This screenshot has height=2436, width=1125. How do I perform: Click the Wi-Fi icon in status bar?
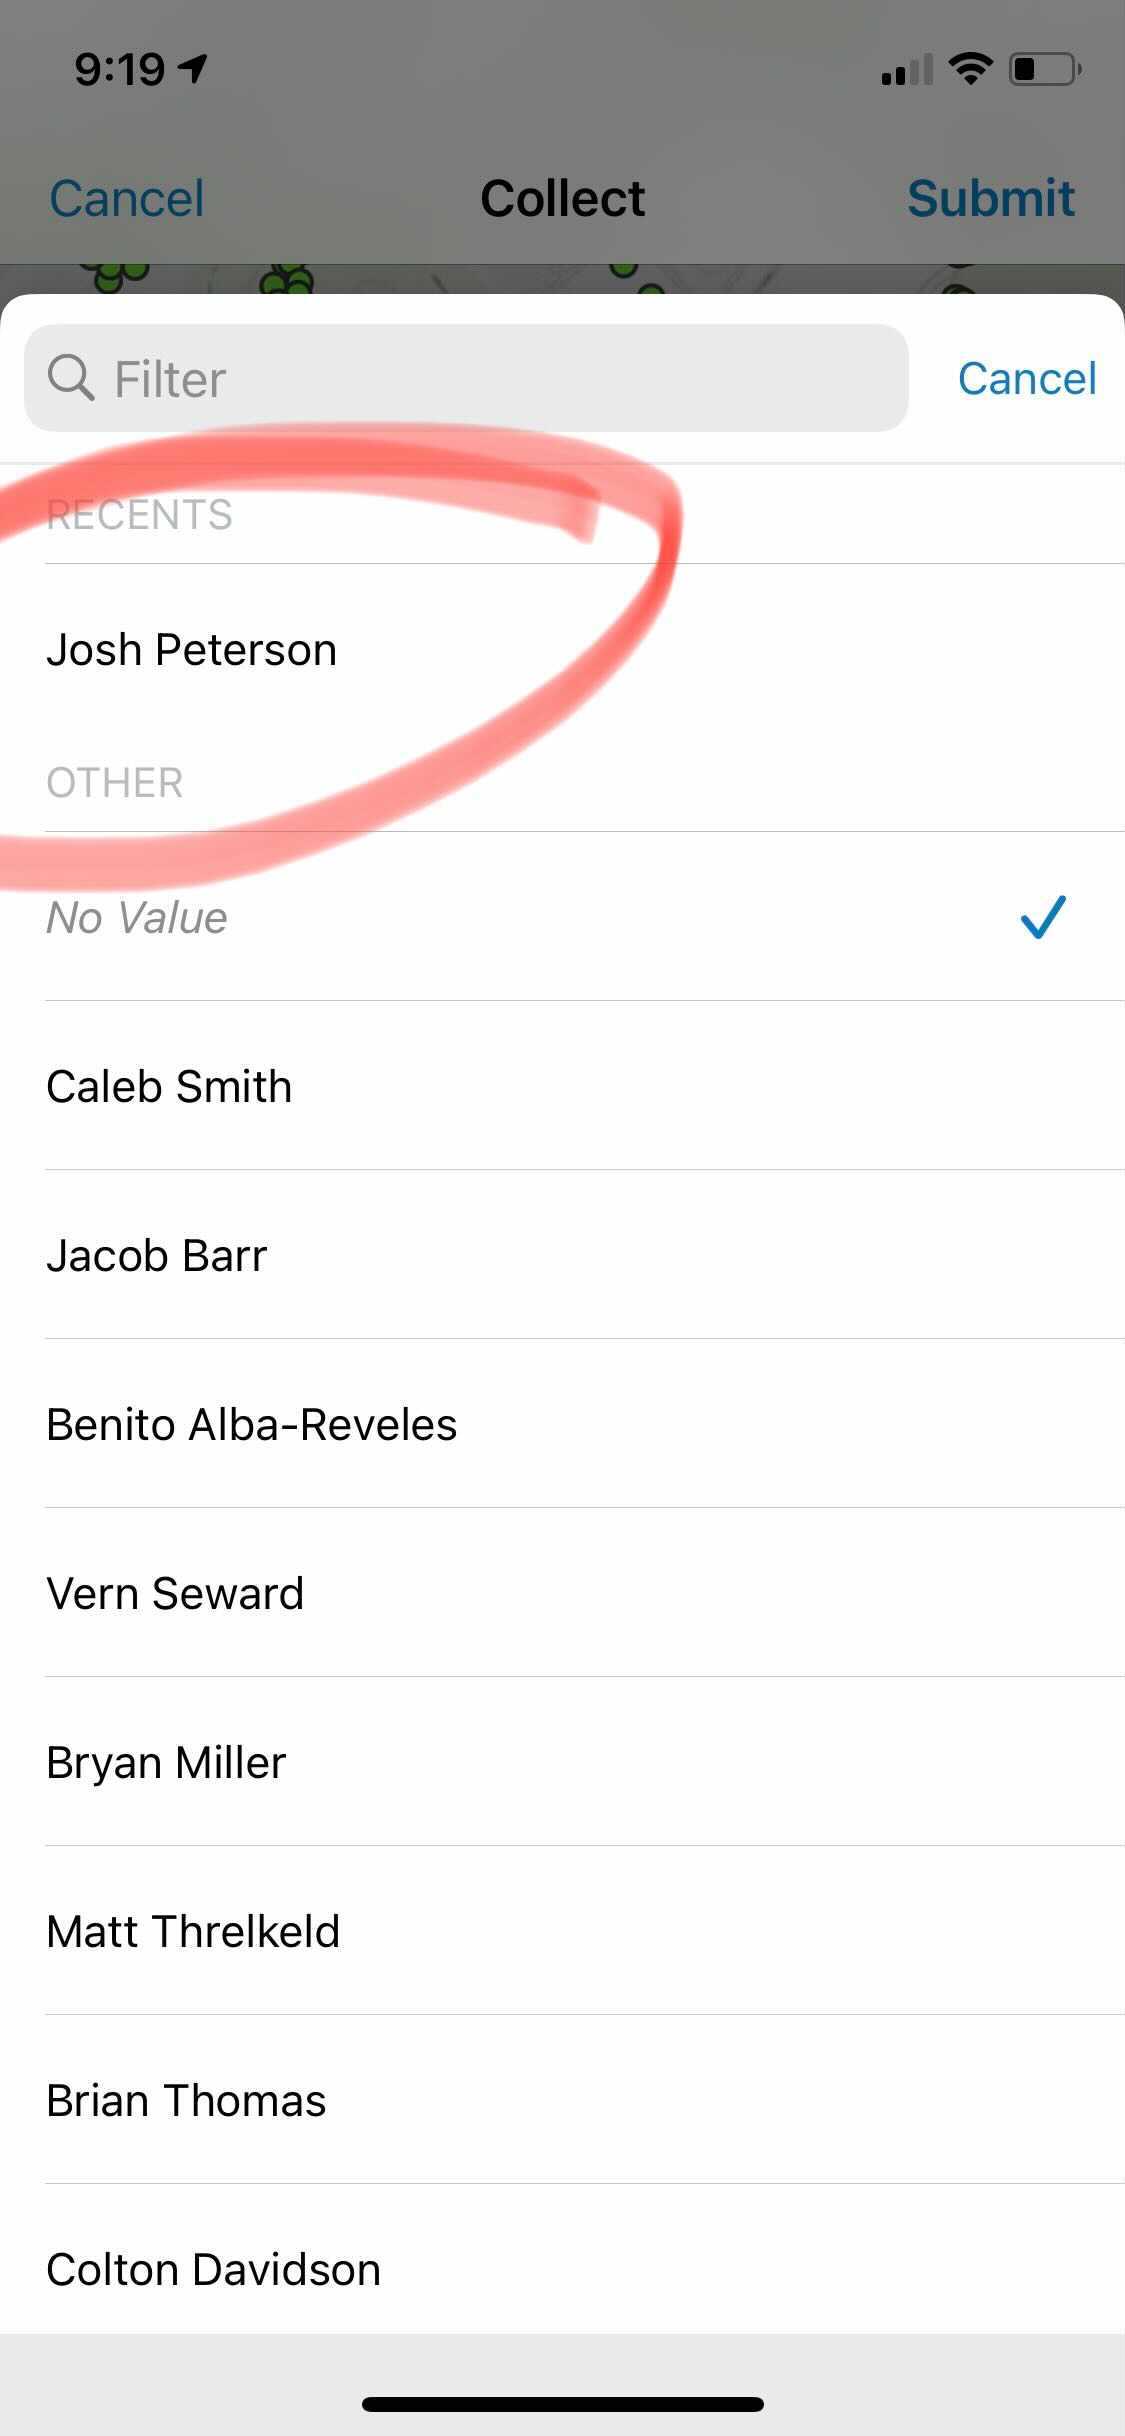(968, 67)
